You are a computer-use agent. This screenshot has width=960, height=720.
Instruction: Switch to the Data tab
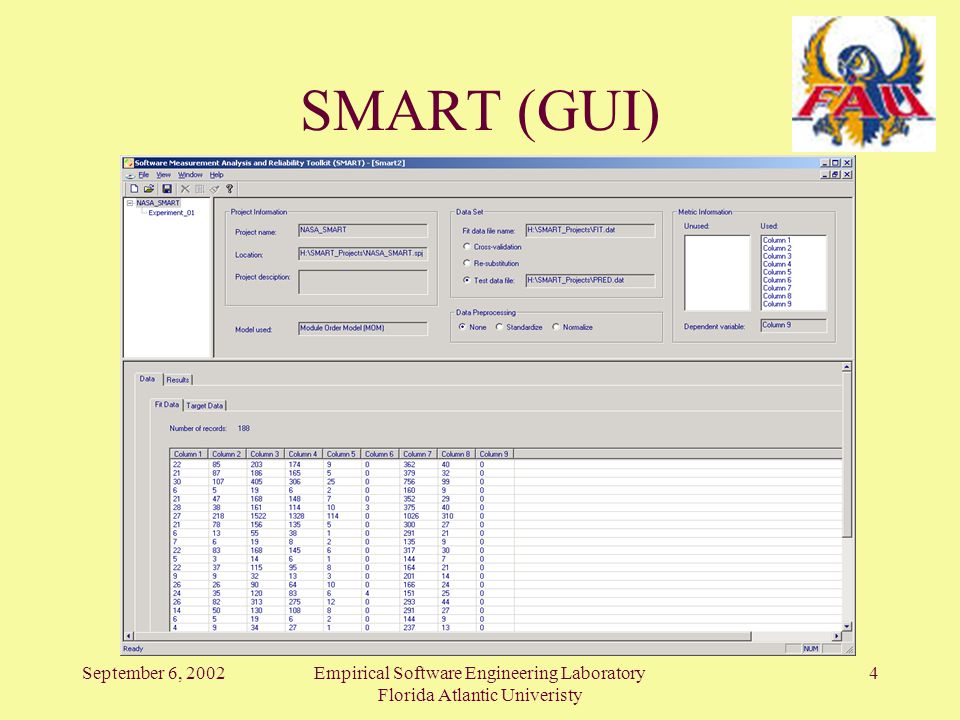pyautogui.click(x=148, y=379)
